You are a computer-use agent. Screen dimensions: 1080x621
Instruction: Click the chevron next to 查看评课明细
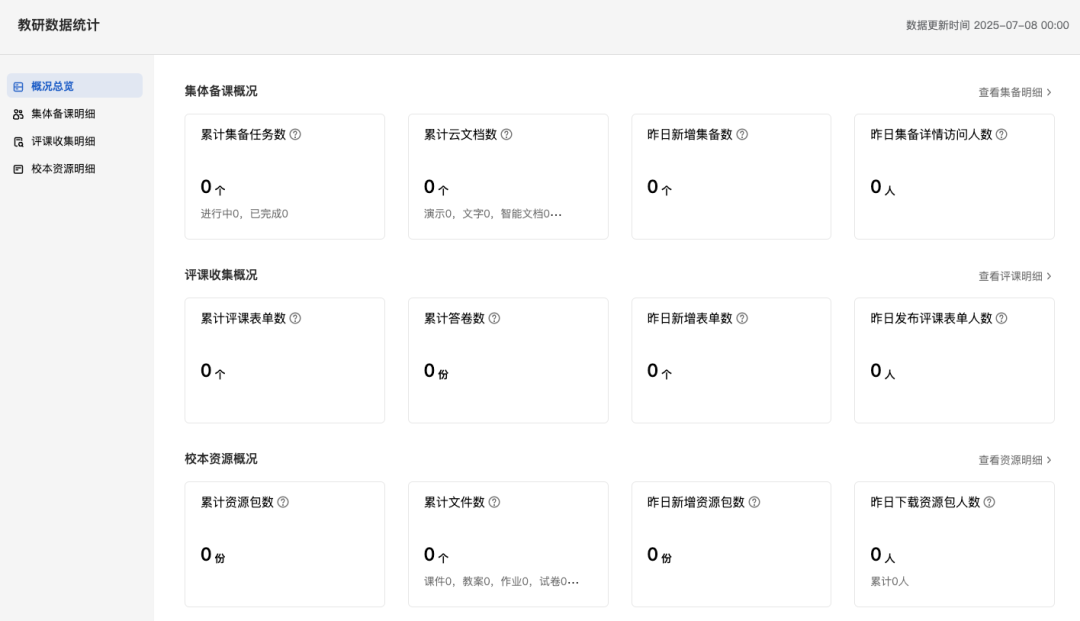pos(1048,274)
